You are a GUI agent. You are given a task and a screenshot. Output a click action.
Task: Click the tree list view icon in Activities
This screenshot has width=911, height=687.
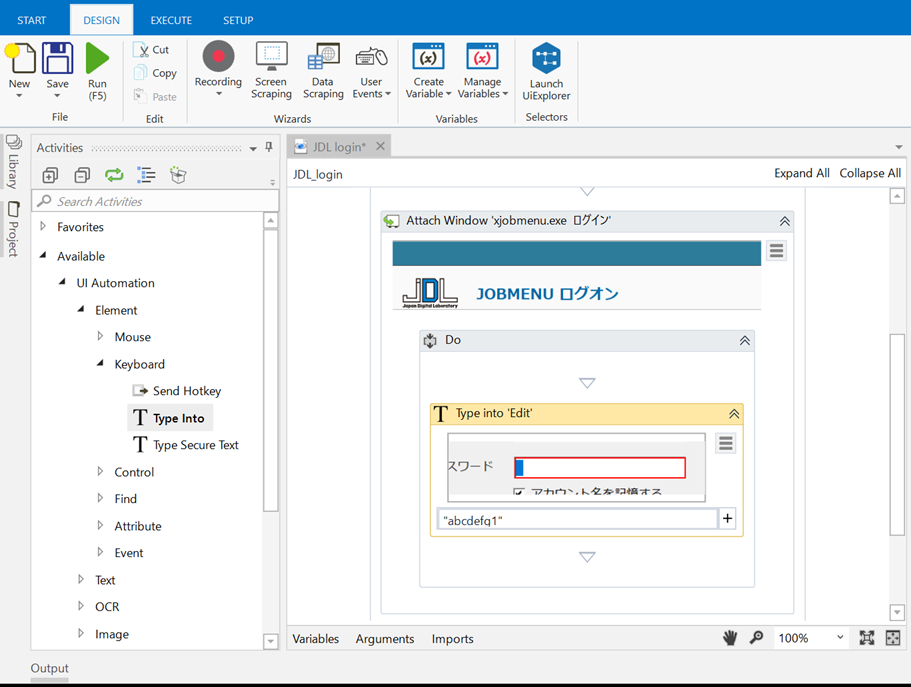pyautogui.click(x=146, y=175)
